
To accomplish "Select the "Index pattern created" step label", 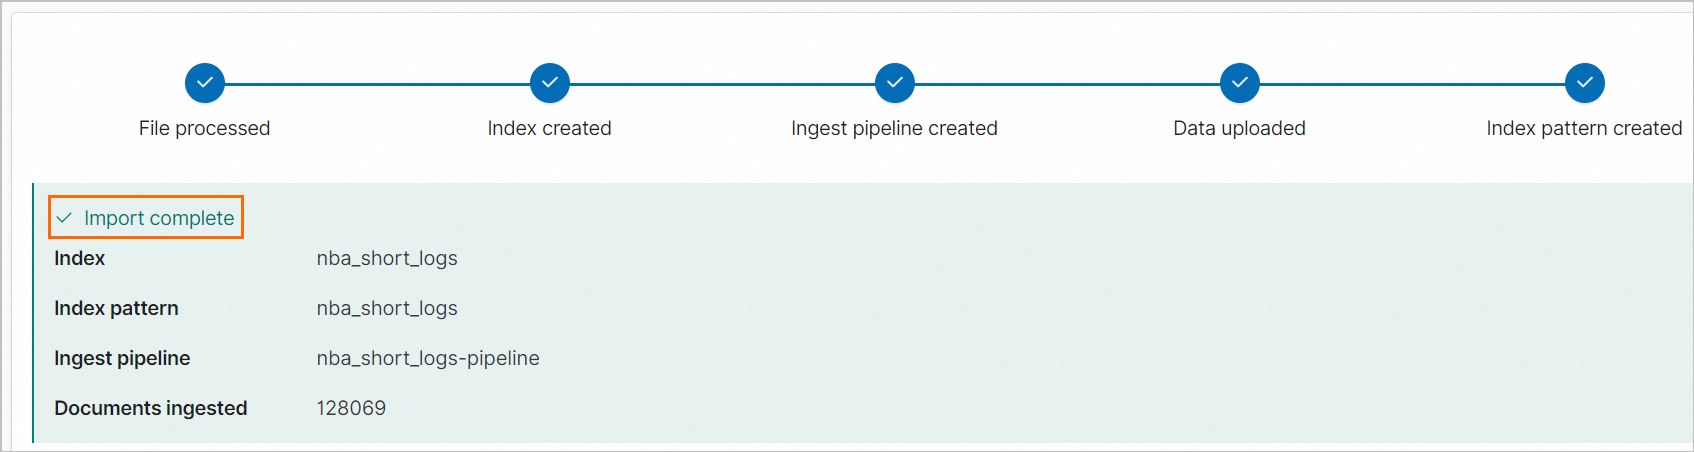I will 1584,128.
